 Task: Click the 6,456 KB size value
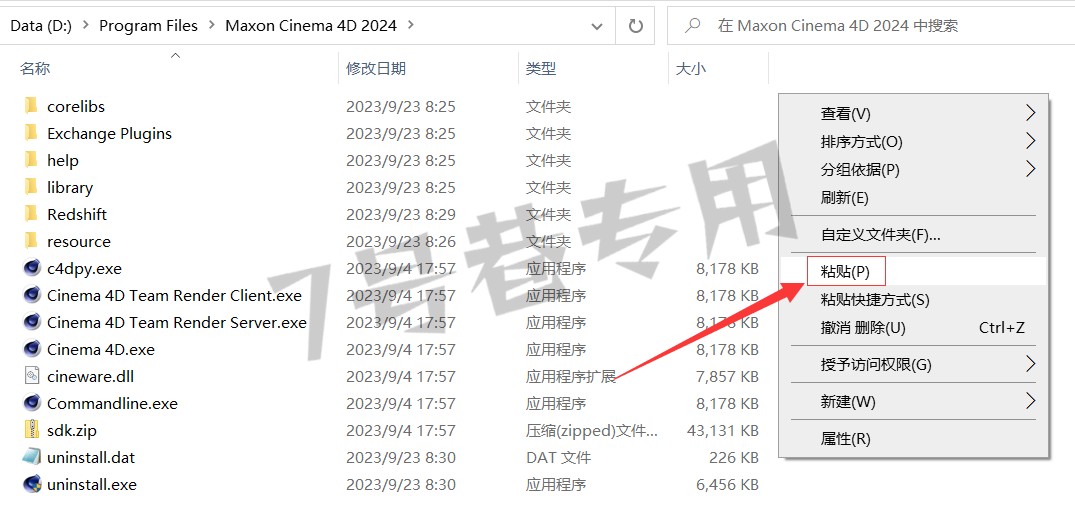pos(727,485)
